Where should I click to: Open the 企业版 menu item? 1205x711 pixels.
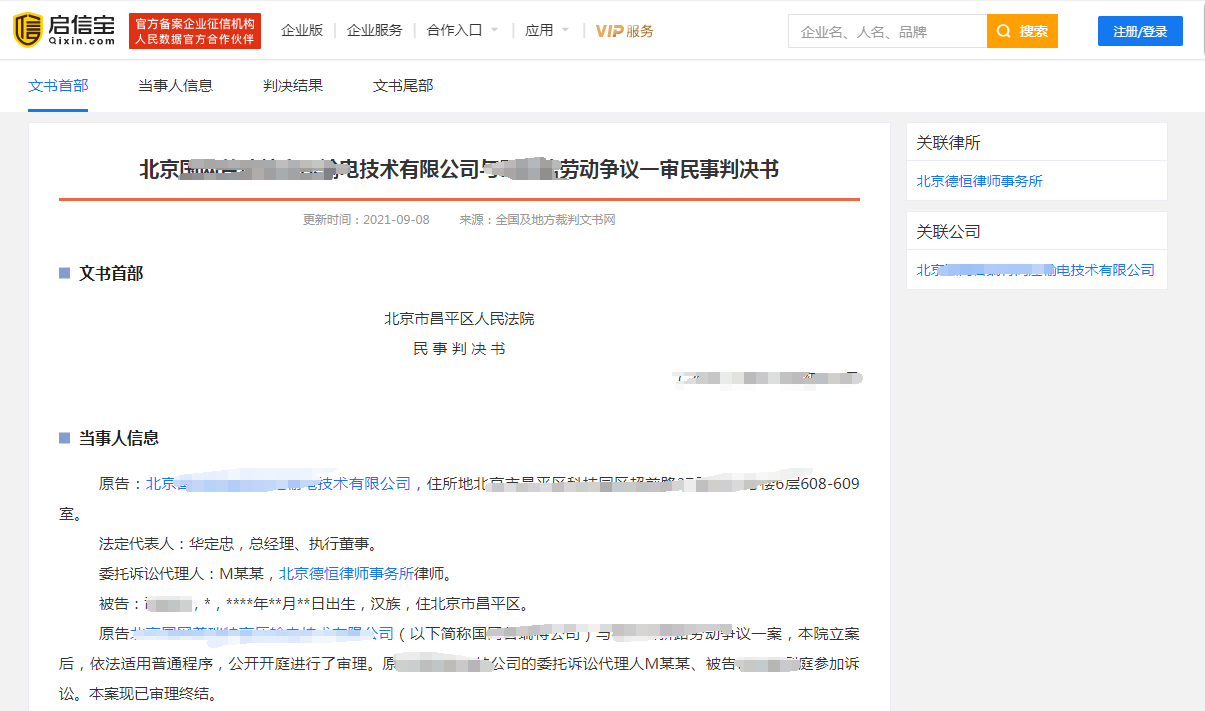302,30
